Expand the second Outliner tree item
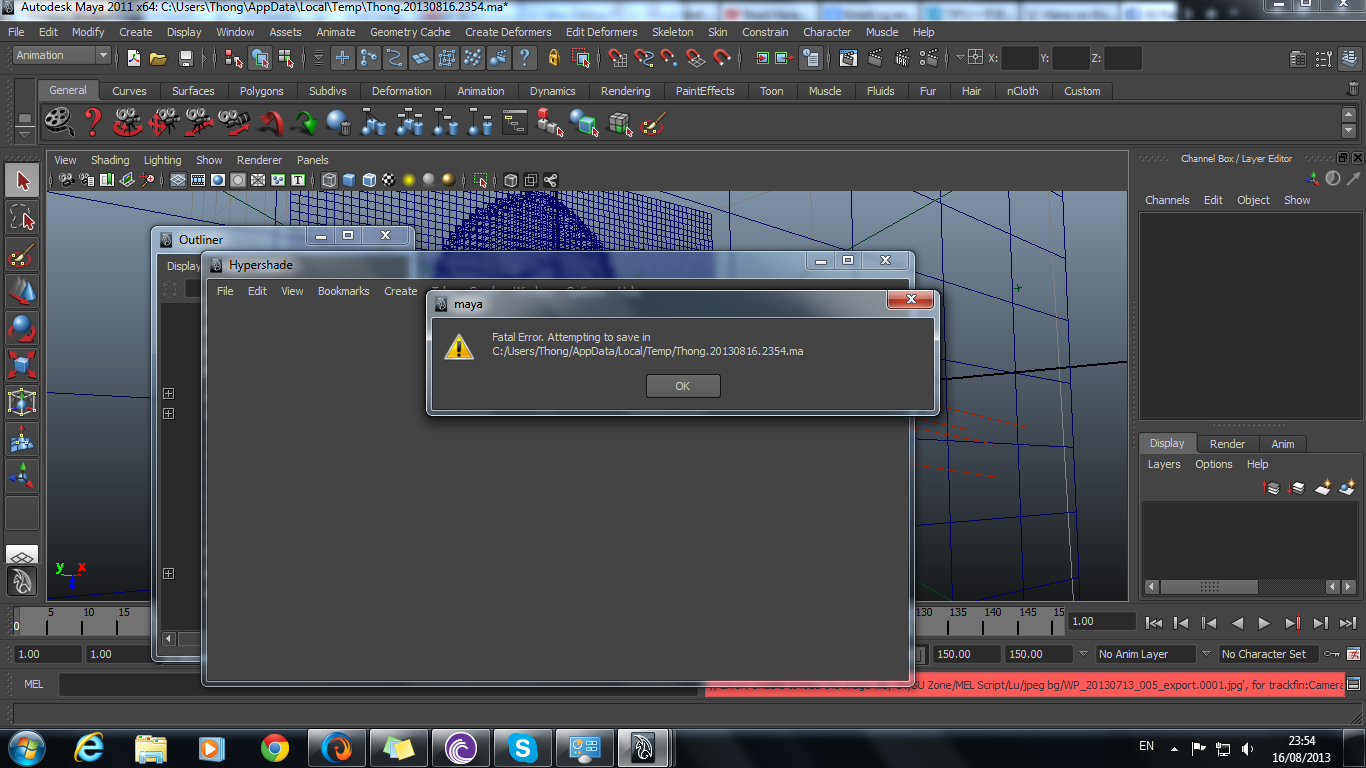 169,414
